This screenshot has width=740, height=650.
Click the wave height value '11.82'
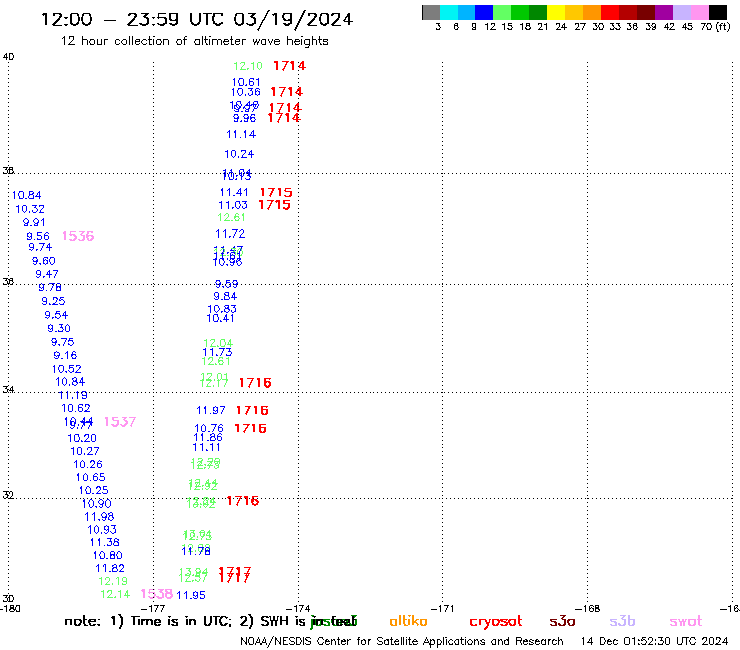110,569
